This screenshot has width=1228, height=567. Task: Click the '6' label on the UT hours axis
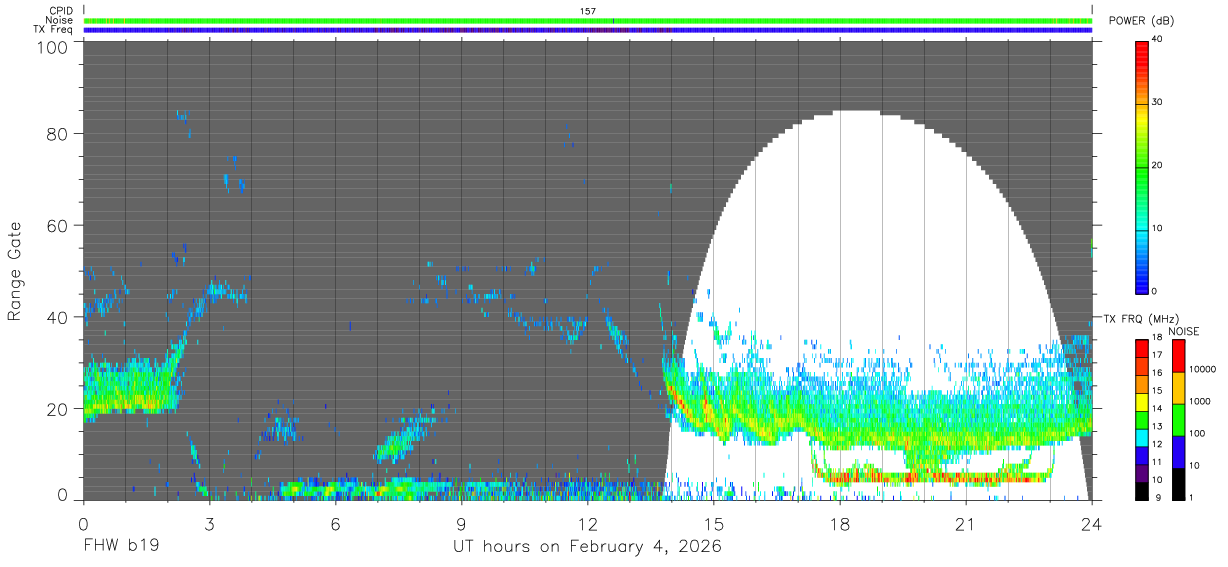pyautogui.click(x=335, y=524)
